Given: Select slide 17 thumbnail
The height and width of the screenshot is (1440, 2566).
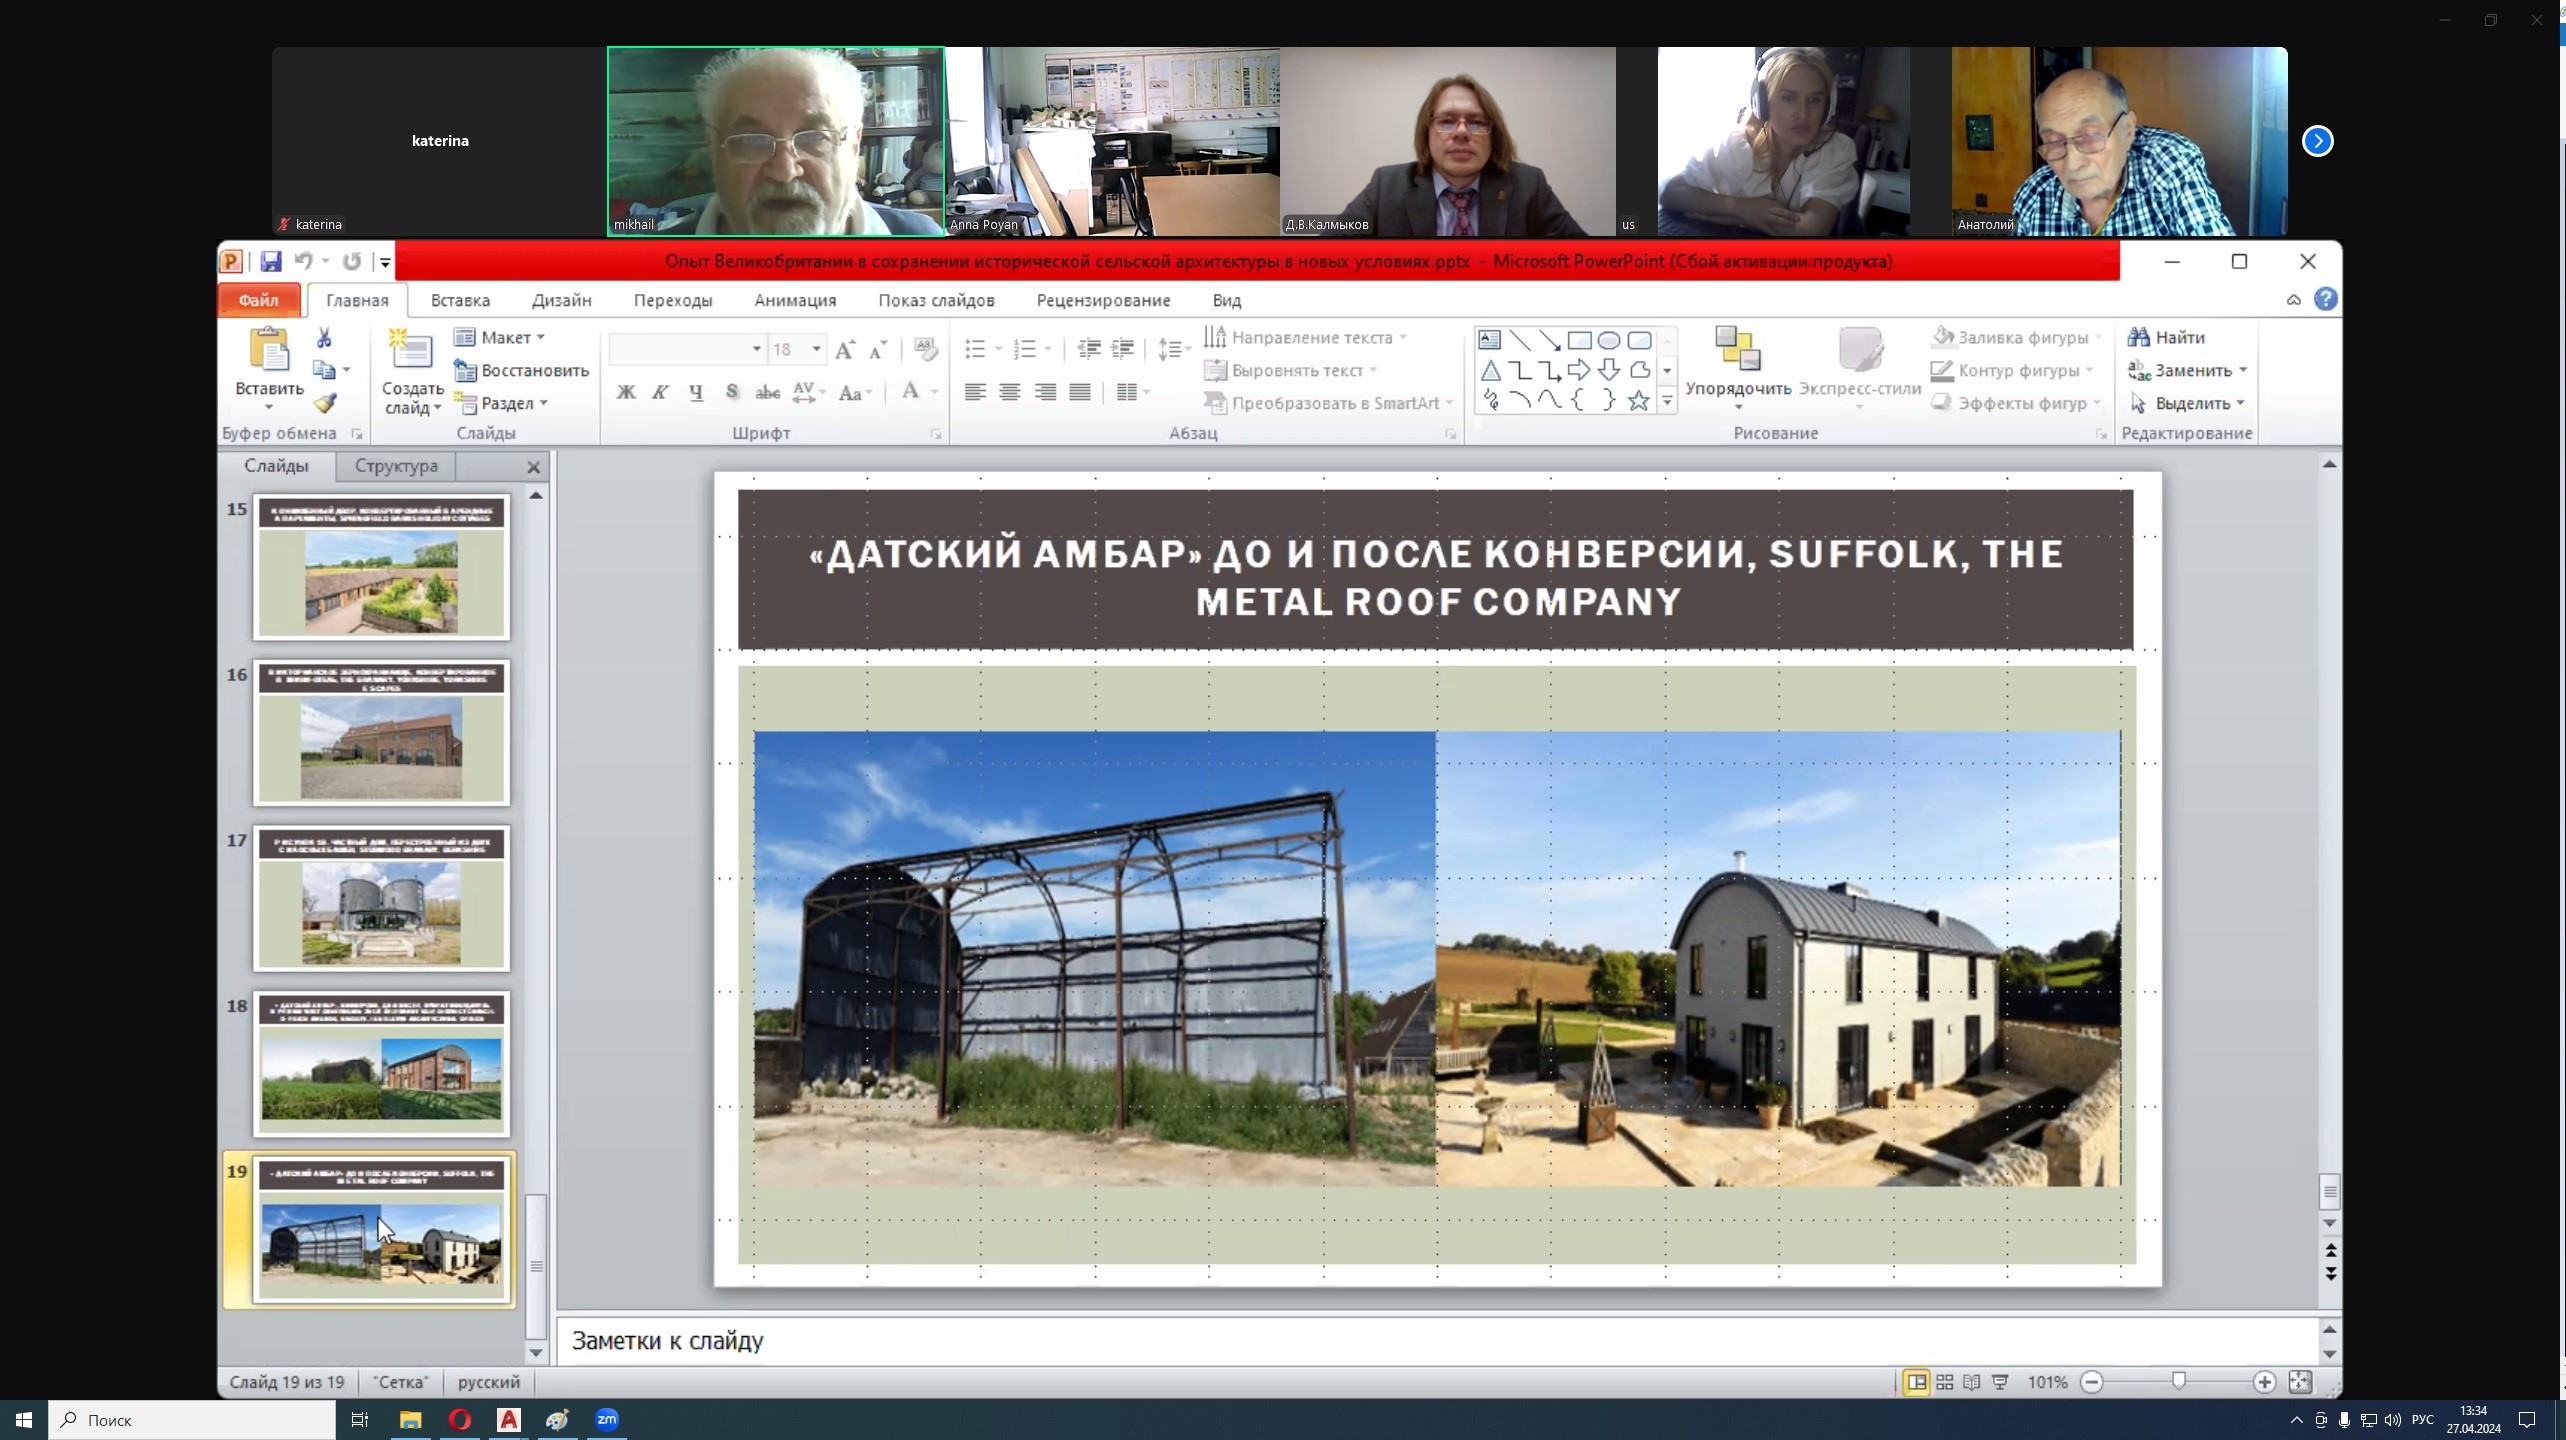Looking at the screenshot, I should click(x=381, y=898).
